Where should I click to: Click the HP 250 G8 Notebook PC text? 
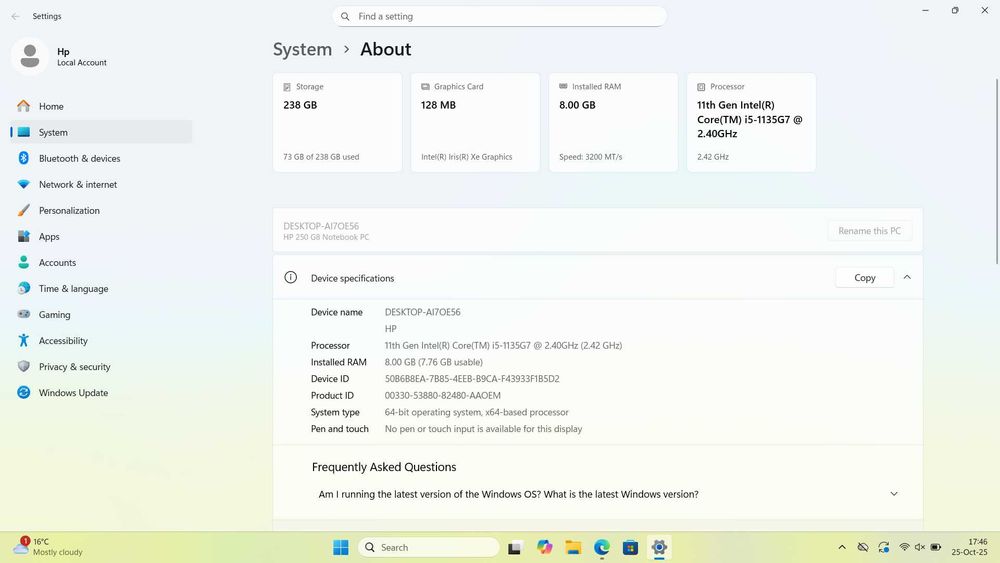(326, 237)
